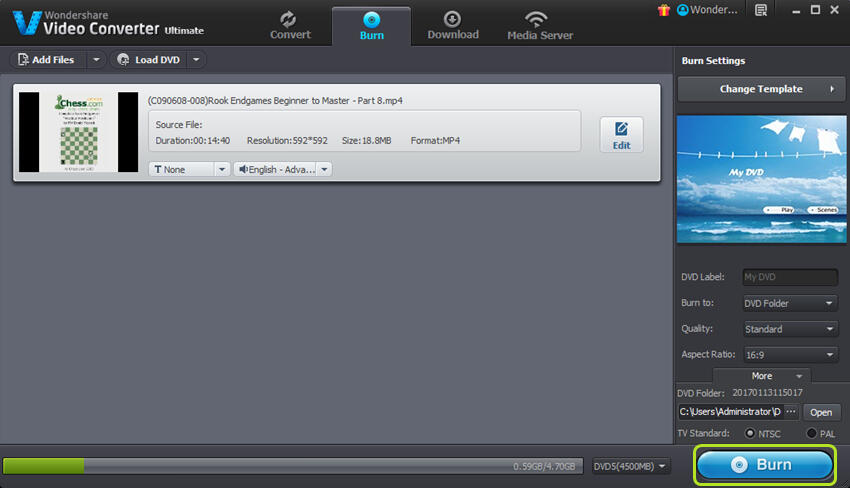Viewport: 850px width, 488px height.
Task: Open the Download tab
Action: pos(453,25)
